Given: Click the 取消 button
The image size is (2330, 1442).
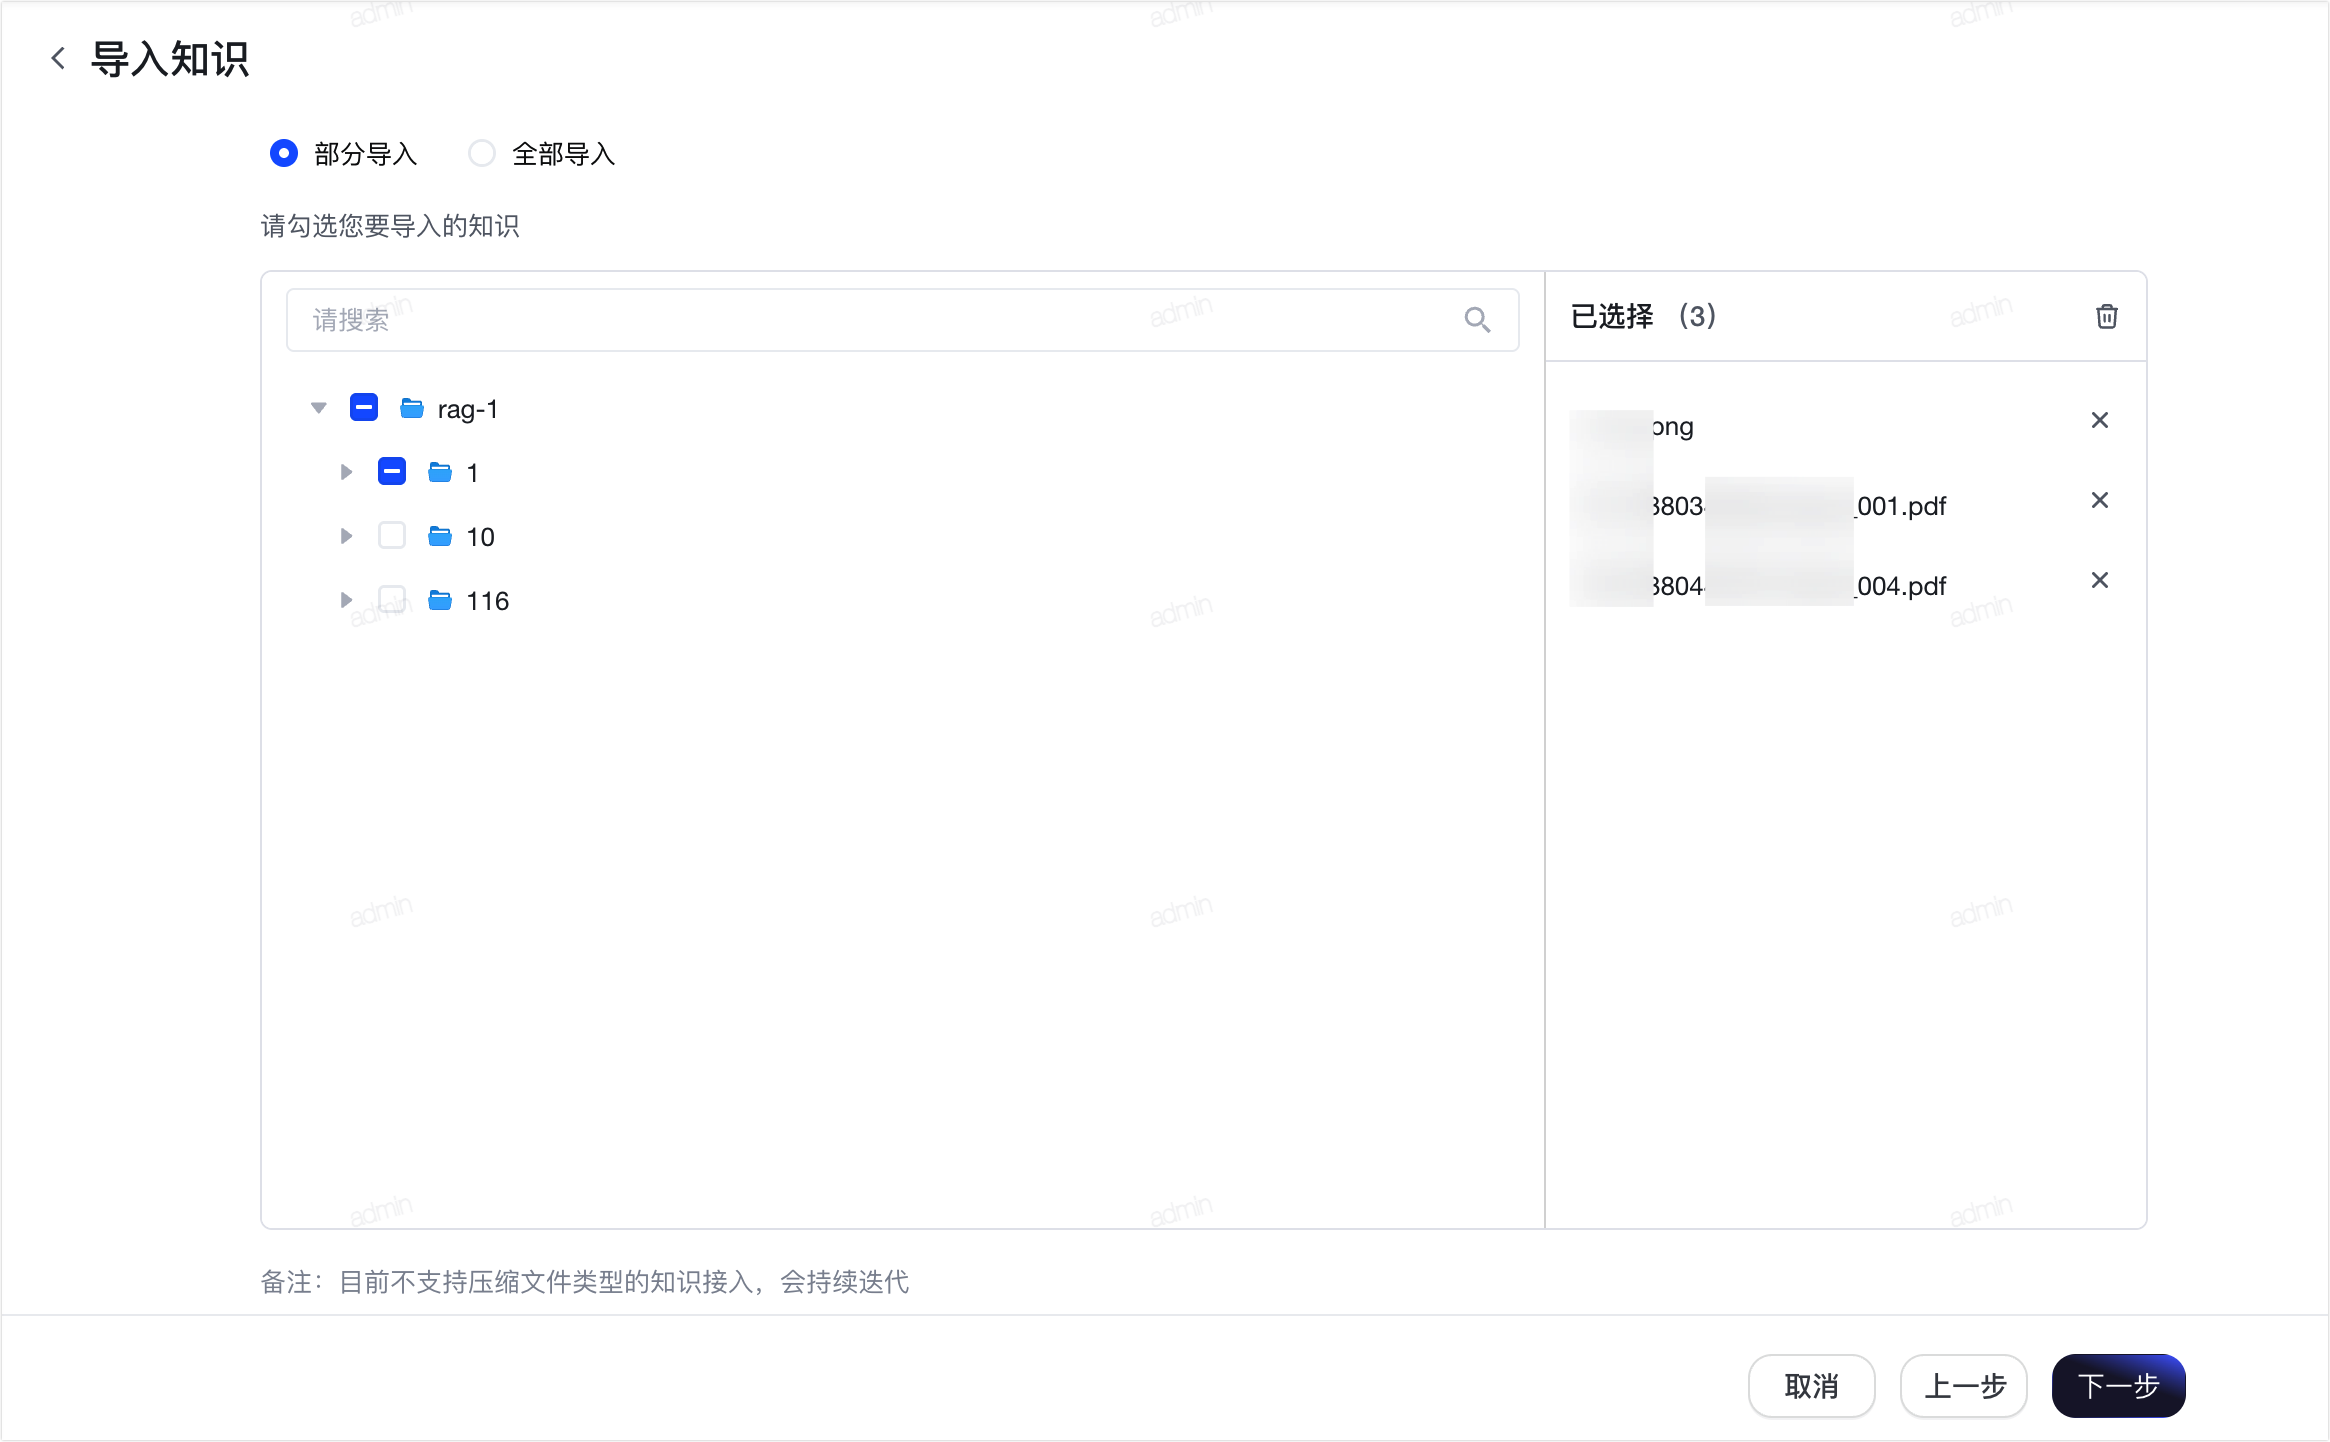Looking at the screenshot, I should click(1811, 1386).
